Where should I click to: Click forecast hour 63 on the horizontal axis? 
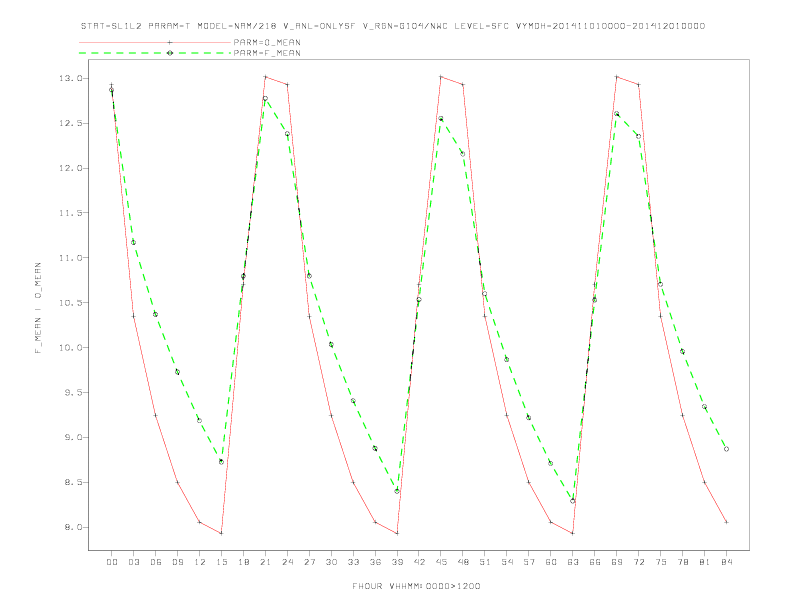[573, 562]
